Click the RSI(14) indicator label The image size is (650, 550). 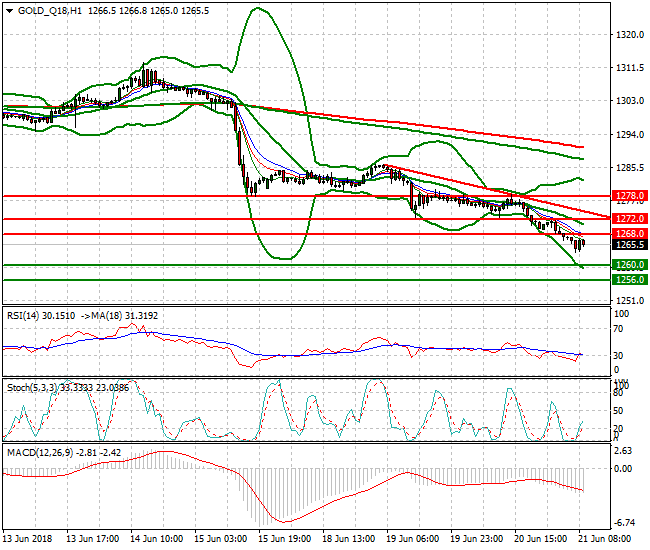(27, 315)
